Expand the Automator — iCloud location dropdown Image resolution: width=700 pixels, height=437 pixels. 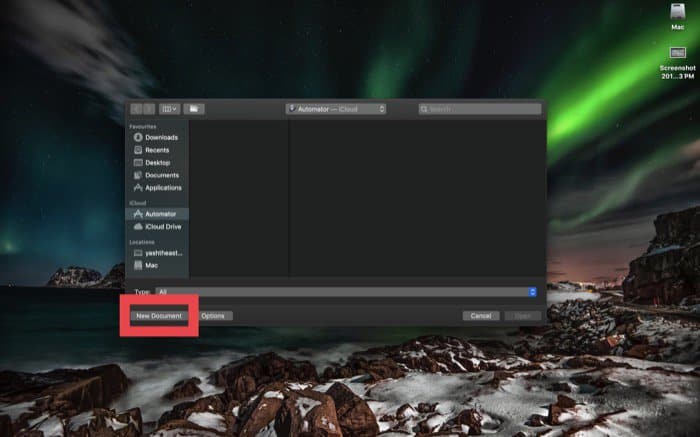tap(335, 108)
